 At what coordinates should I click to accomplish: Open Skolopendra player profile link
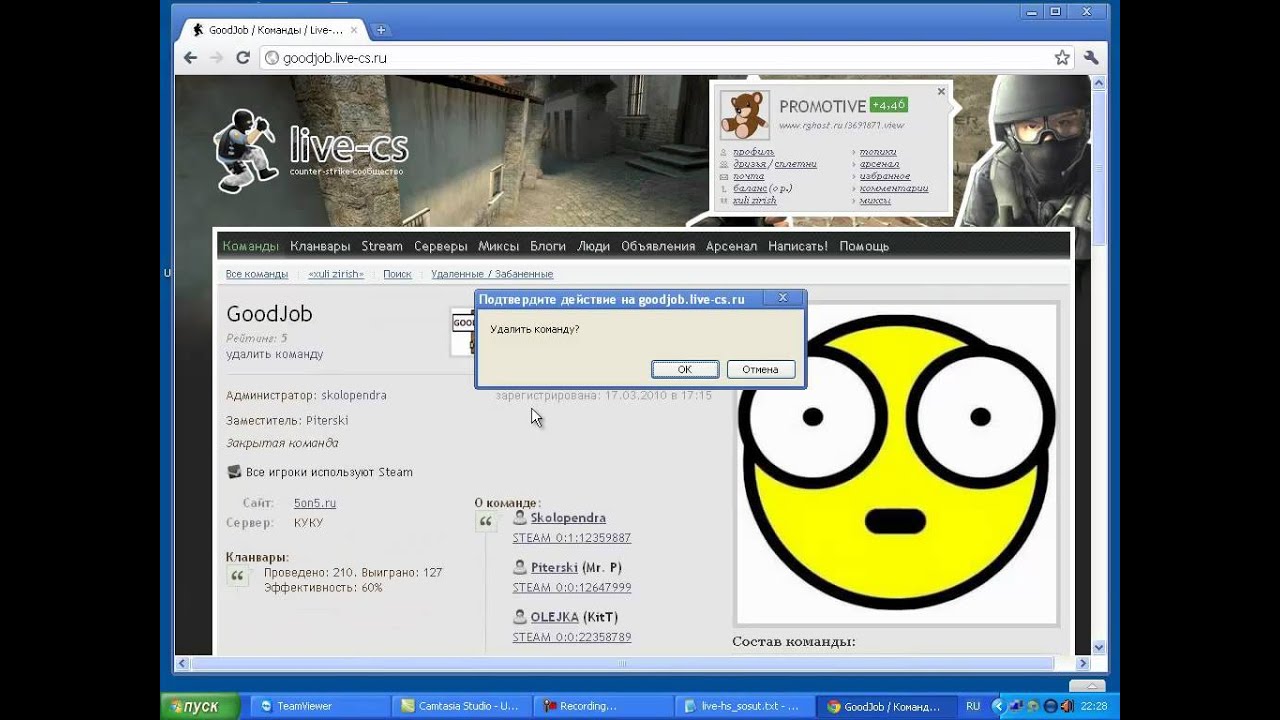[568, 518]
